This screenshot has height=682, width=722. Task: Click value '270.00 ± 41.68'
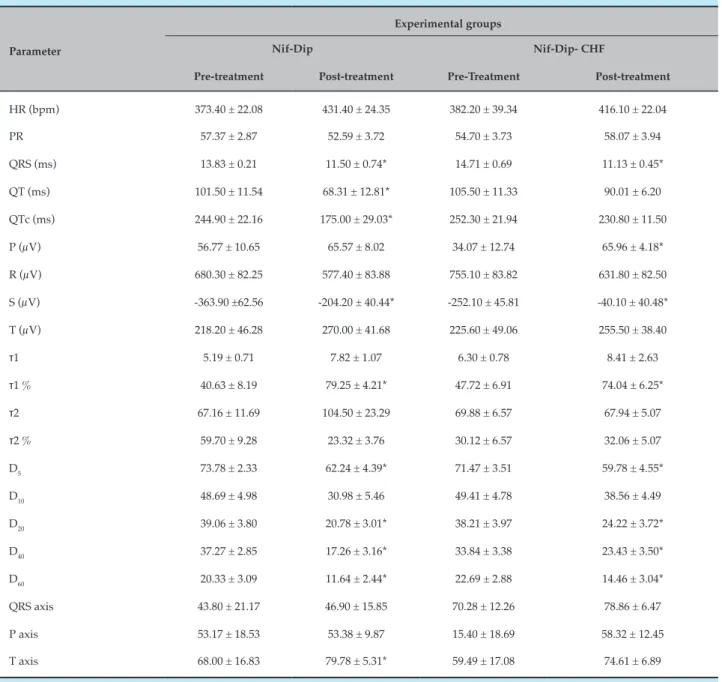pyautogui.click(x=356, y=330)
